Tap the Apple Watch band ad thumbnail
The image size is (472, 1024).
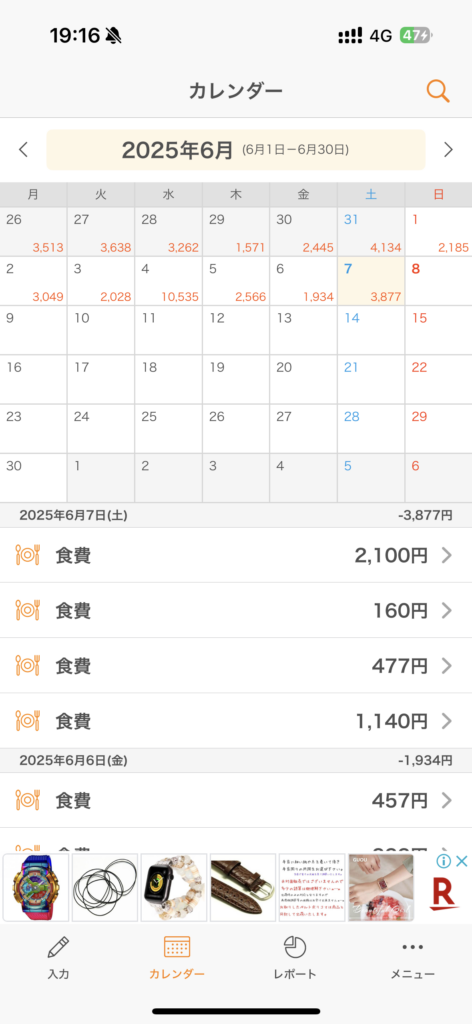[x=174, y=888]
